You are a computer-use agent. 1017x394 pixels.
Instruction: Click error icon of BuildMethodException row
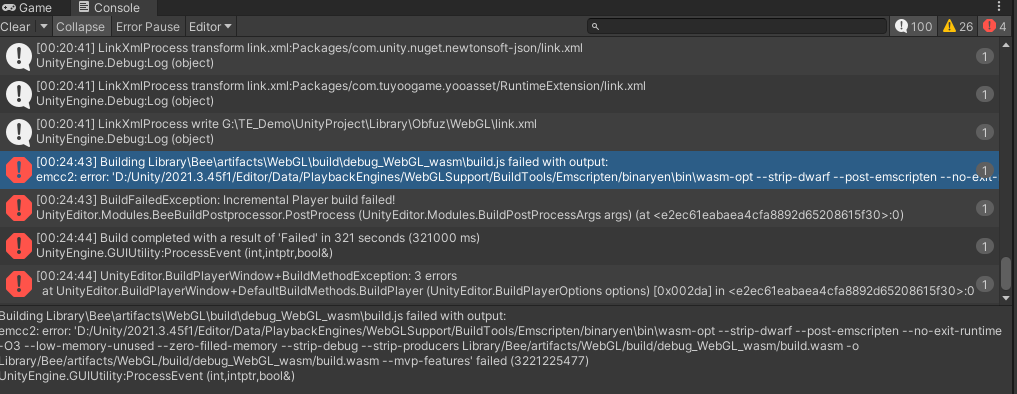[18, 283]
